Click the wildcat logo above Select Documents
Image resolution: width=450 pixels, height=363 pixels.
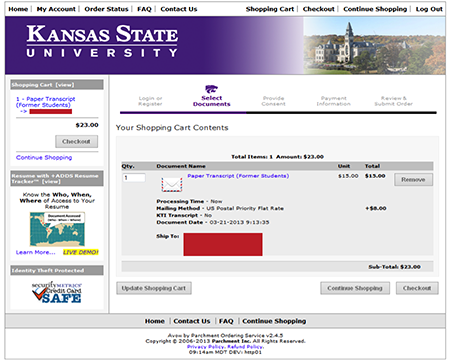(211, 89)
